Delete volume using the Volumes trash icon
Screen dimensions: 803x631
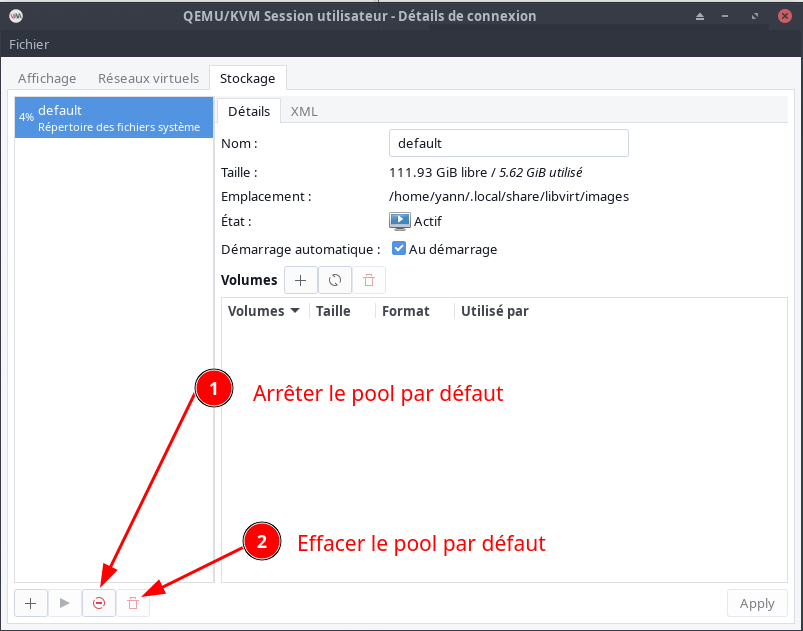368,281
